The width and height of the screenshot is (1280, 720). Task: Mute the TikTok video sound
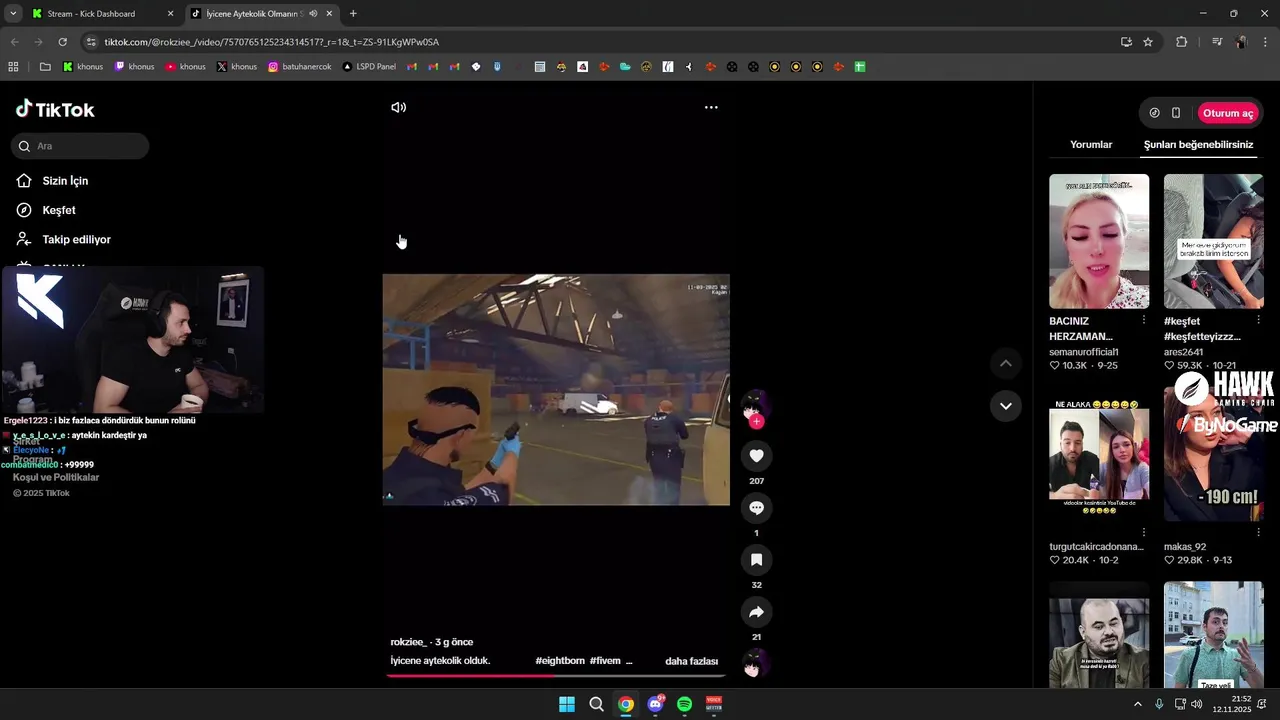398,107
